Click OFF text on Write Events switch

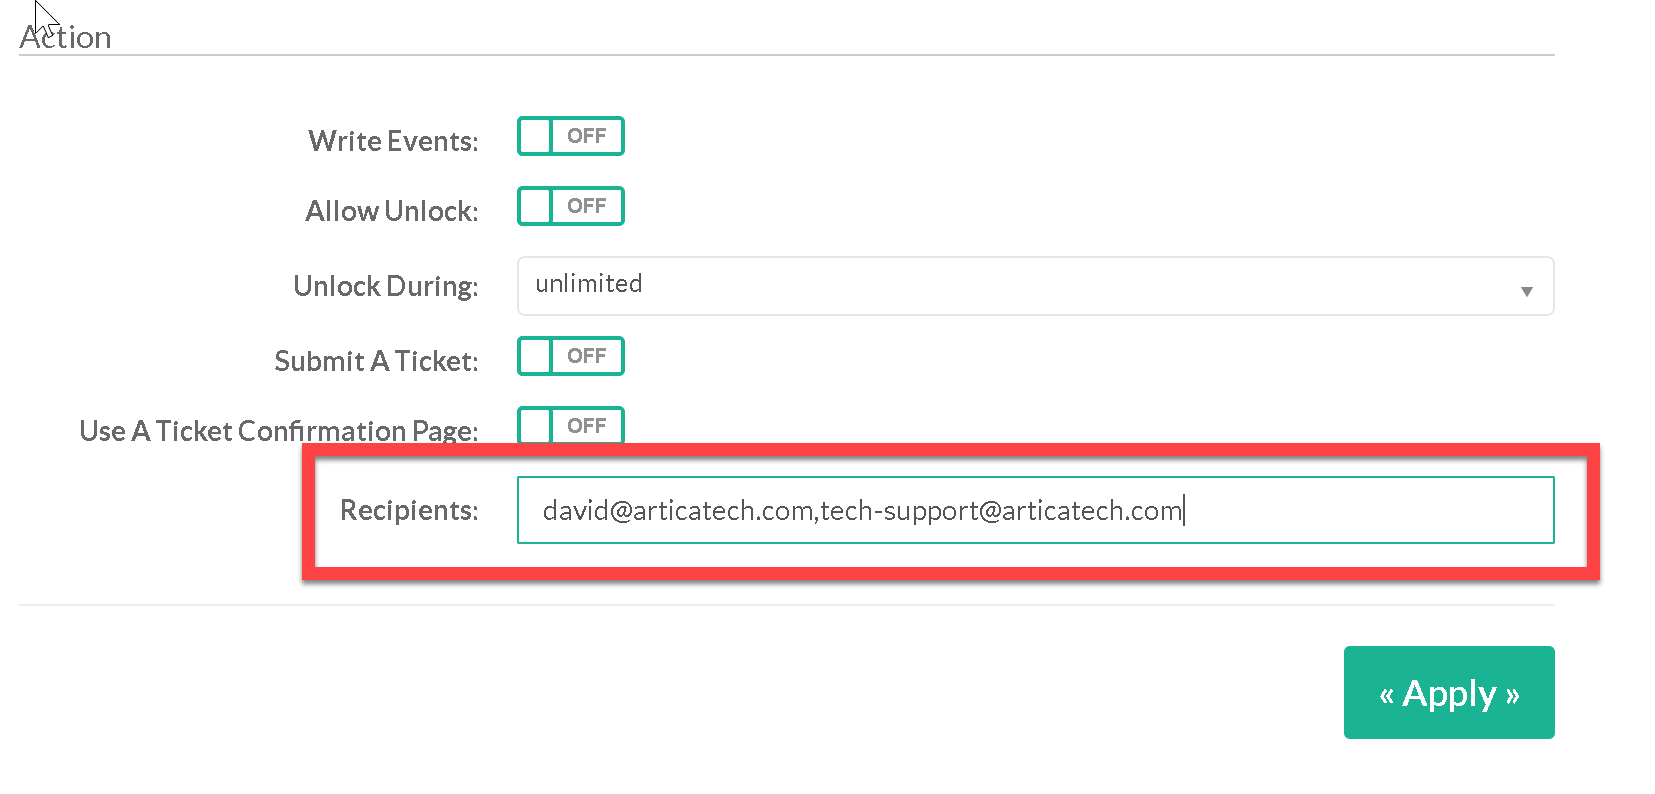point(587,137)
